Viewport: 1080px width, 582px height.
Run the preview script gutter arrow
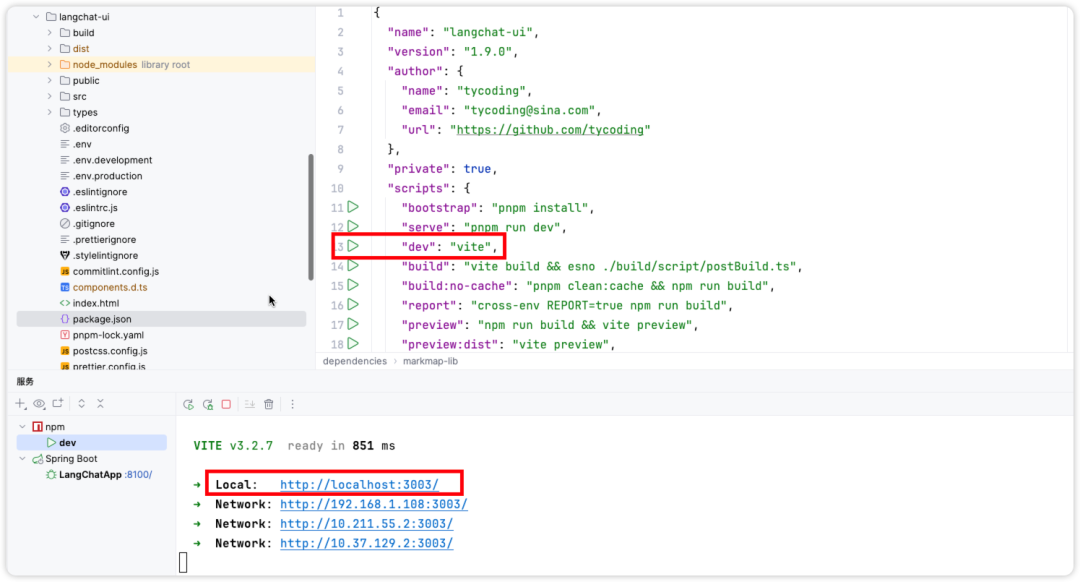tap(353, 324)
